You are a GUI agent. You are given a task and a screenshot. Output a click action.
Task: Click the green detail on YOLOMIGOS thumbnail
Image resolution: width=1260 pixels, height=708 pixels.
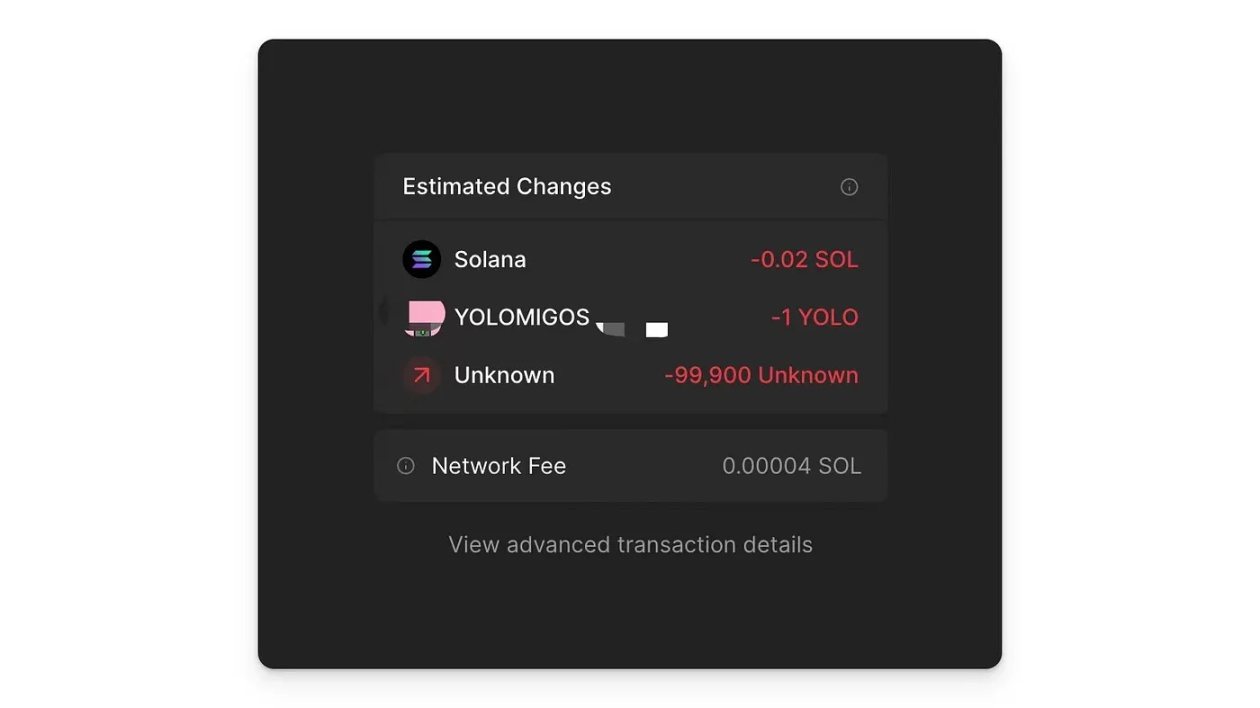click(x=422, y=332)
